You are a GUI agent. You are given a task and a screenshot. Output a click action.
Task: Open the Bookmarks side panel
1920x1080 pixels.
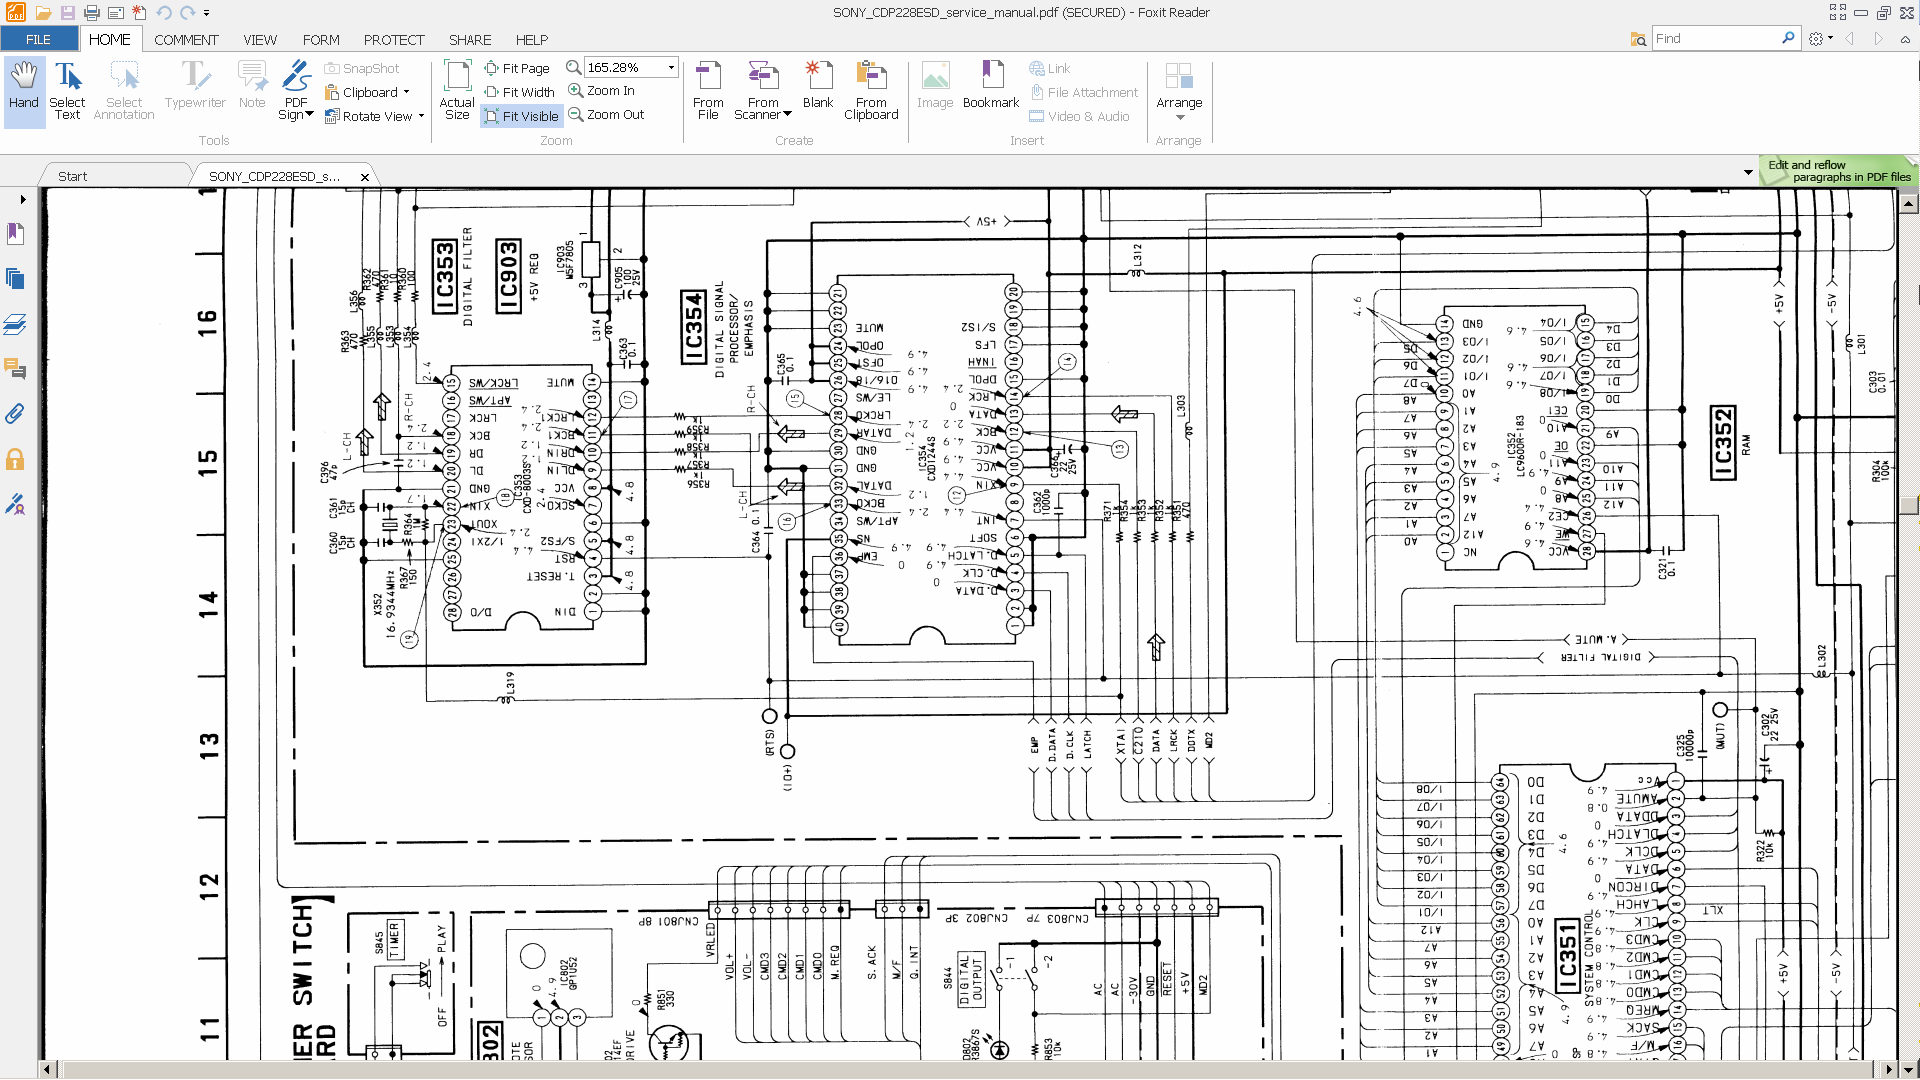pos(15,234)
